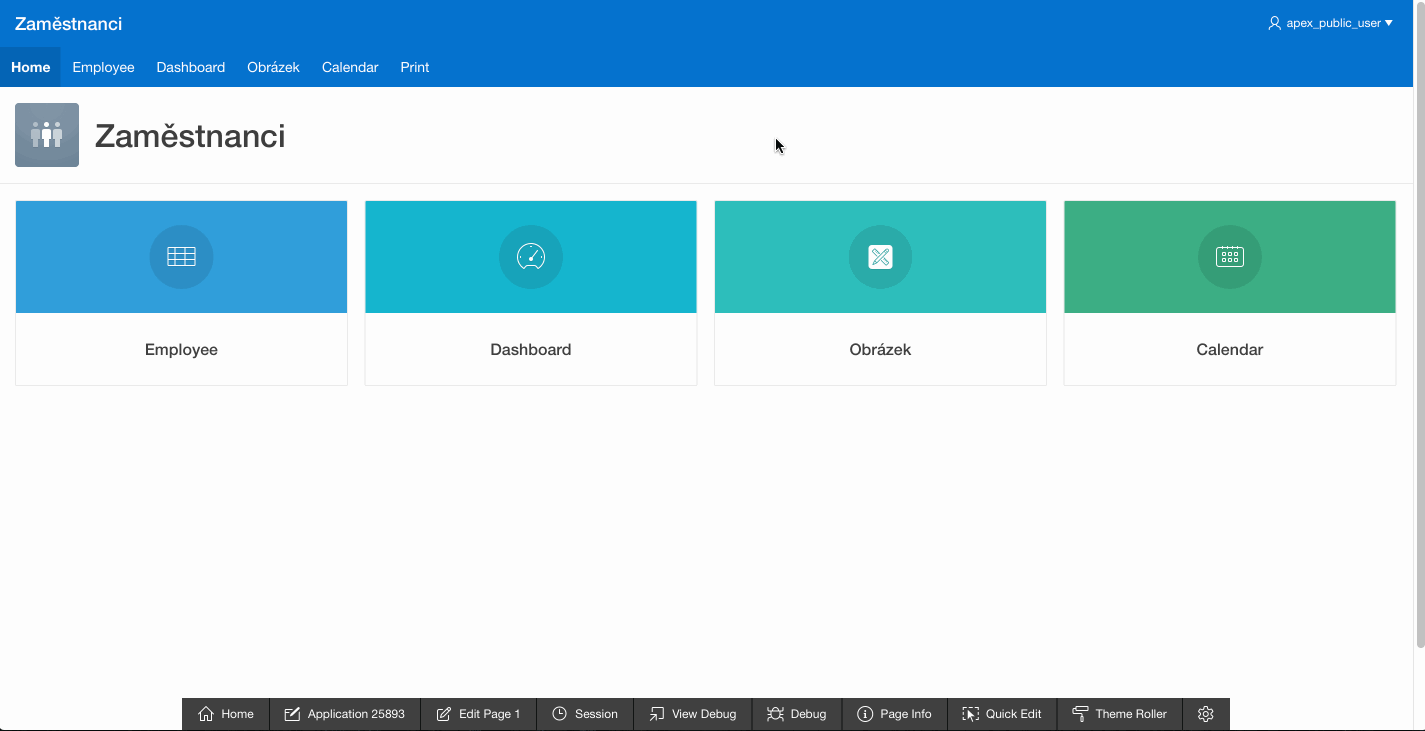The height and width of the screenshot is (731, 1425).
Task: Open Page Info from developer toolbar
Action: 894,714
